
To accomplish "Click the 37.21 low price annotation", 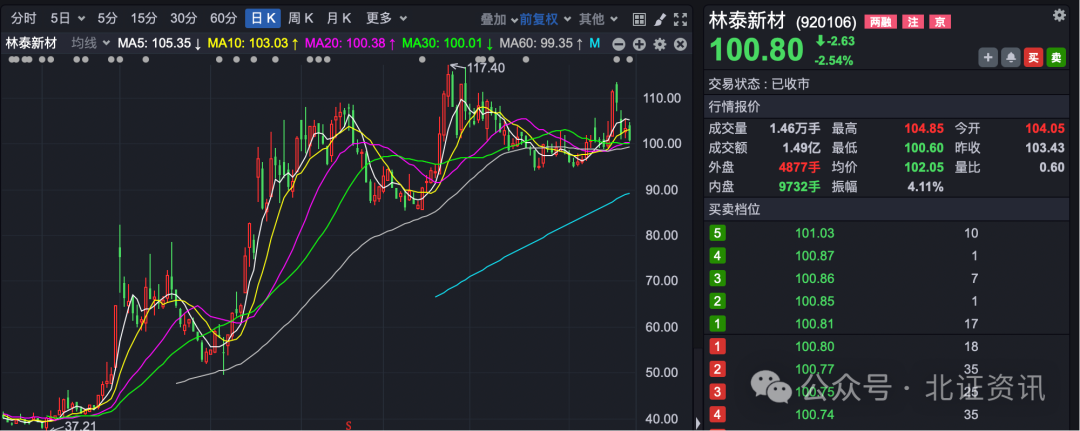I will [x=82, y=428].
